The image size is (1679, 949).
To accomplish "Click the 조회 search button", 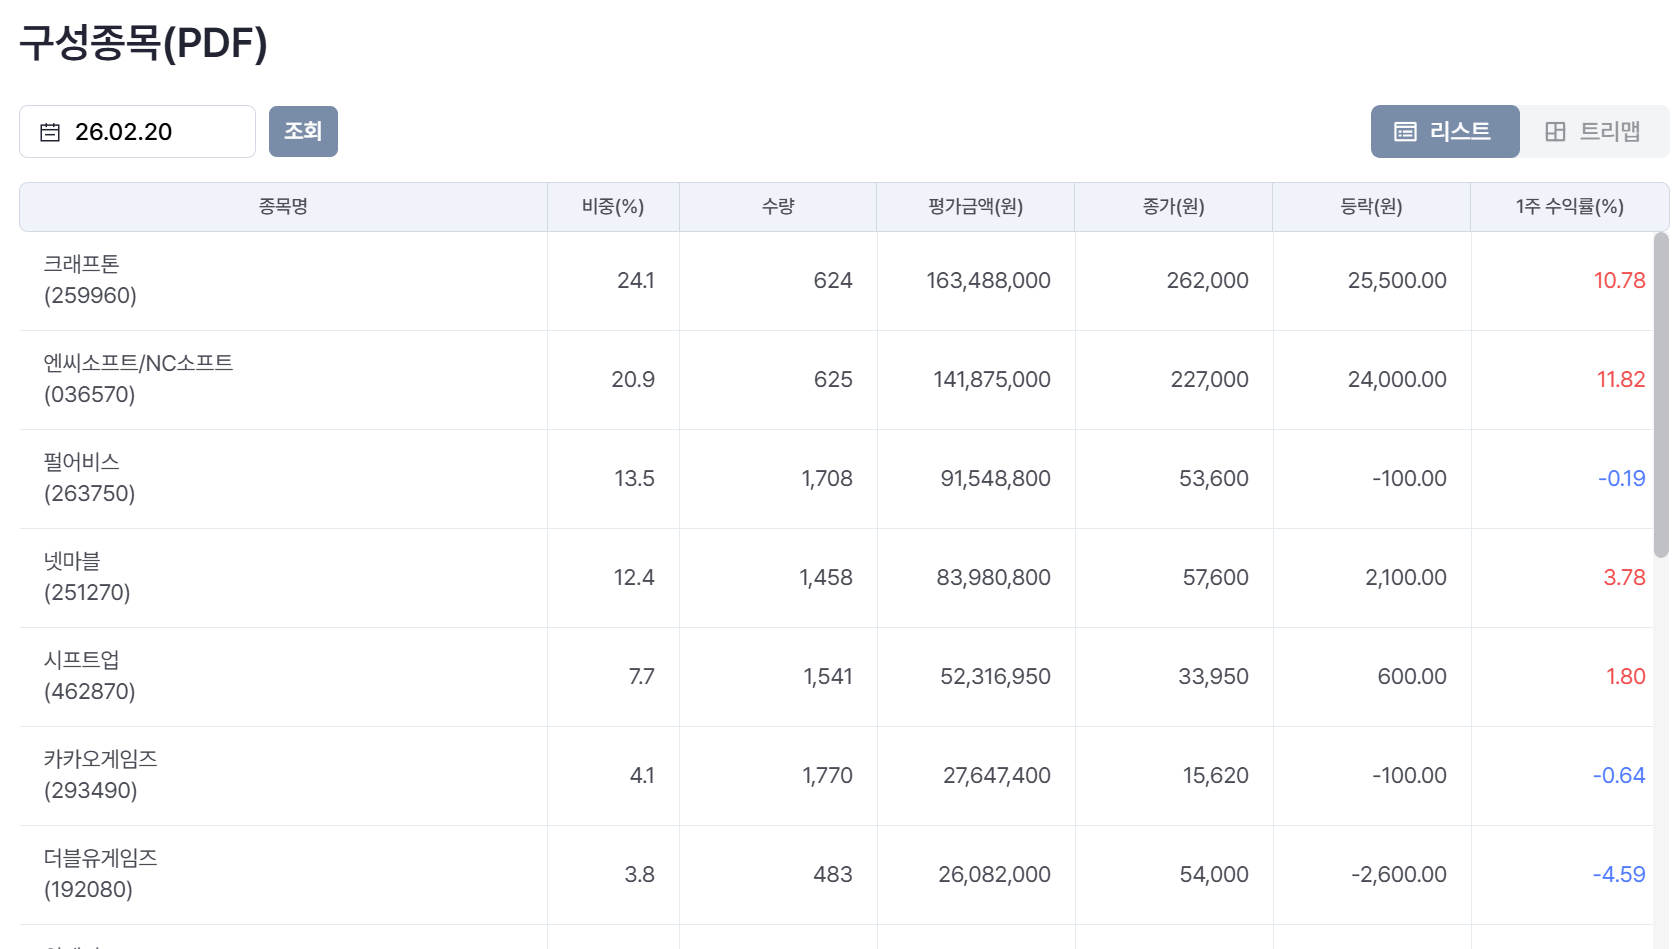I will coord(303,131).
